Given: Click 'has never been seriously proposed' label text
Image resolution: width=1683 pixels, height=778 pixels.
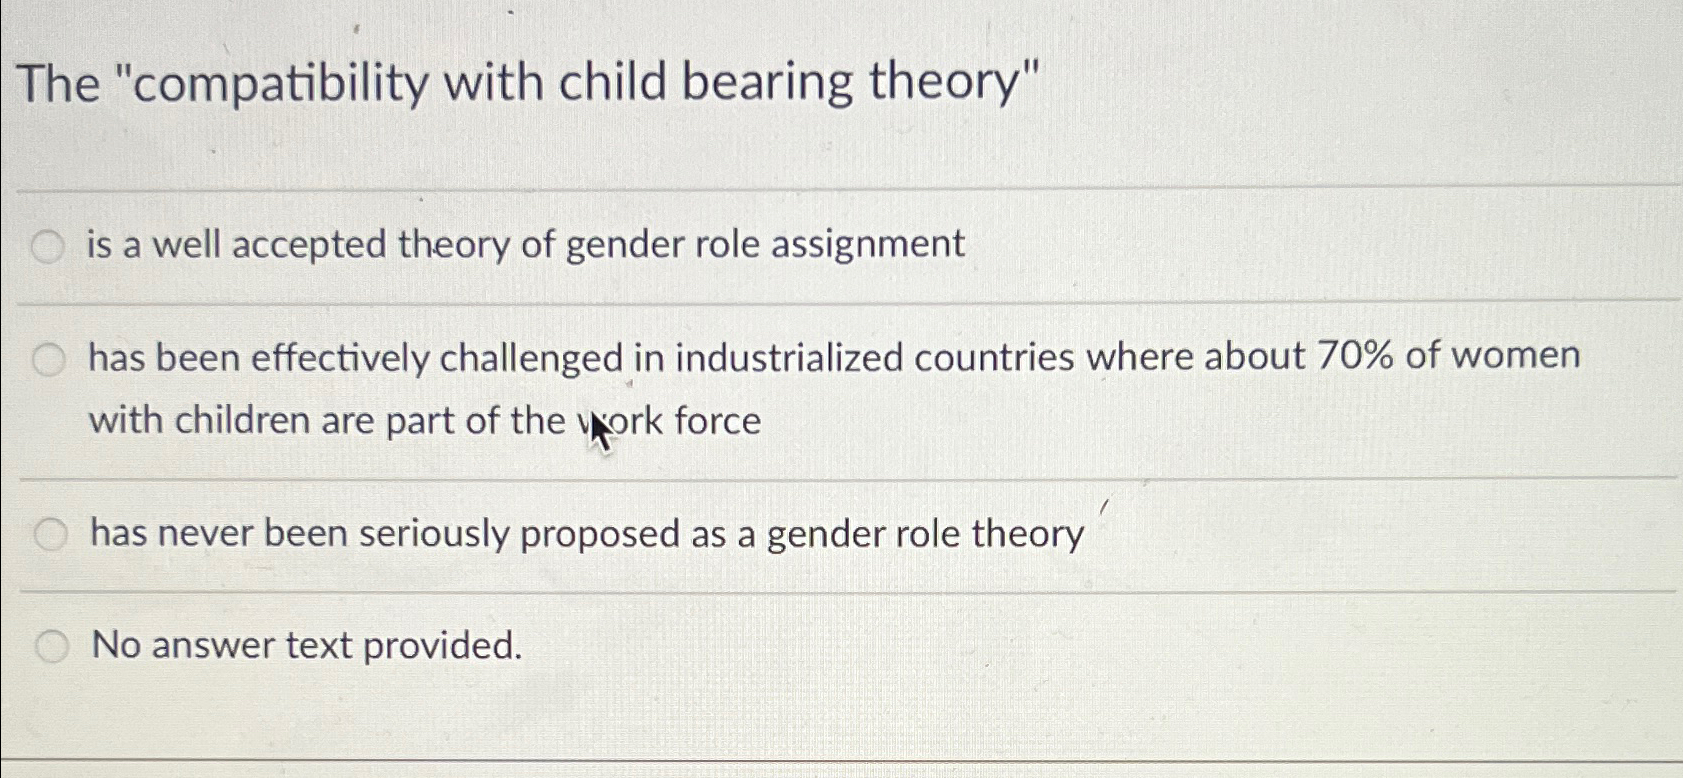Looking at the screenshot, I should point(585,533).
